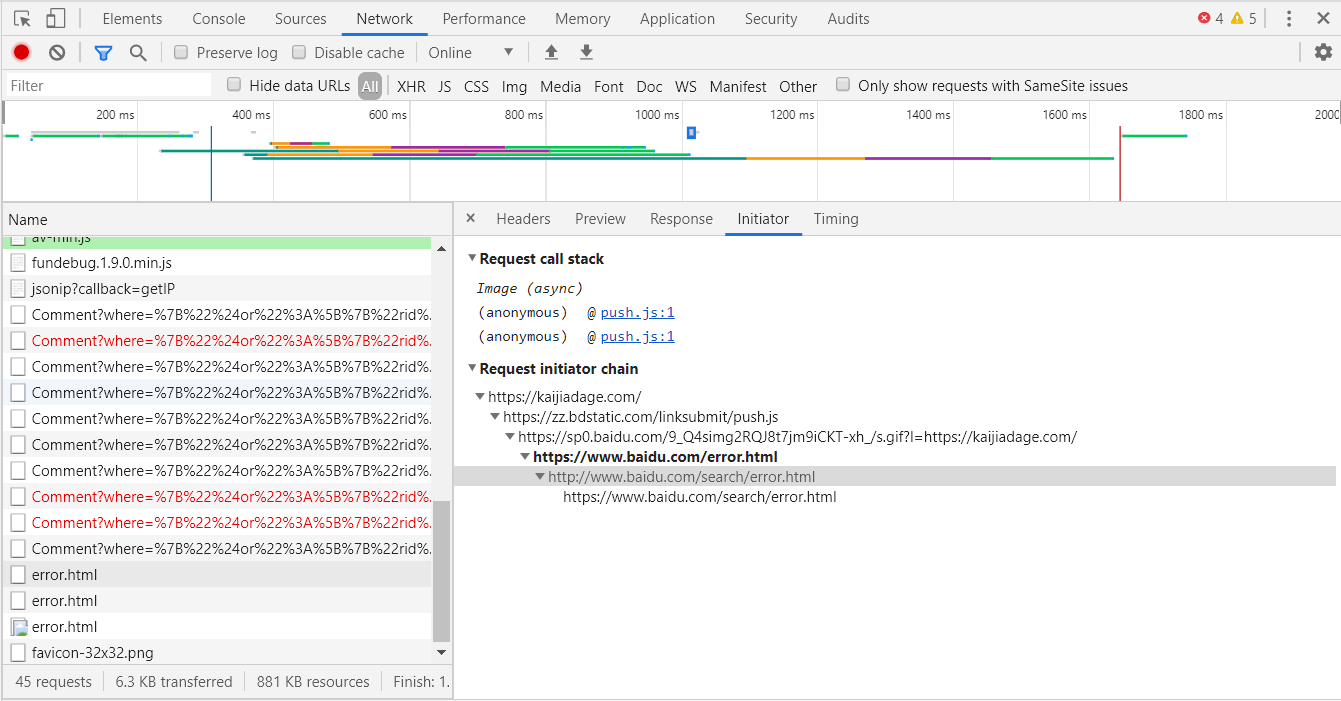Image resolution: width=1341 pixels, height=701 pixels.
Task: Select the inspect element cursor icon
Action: pyautogui.click(x=22, y=18)
